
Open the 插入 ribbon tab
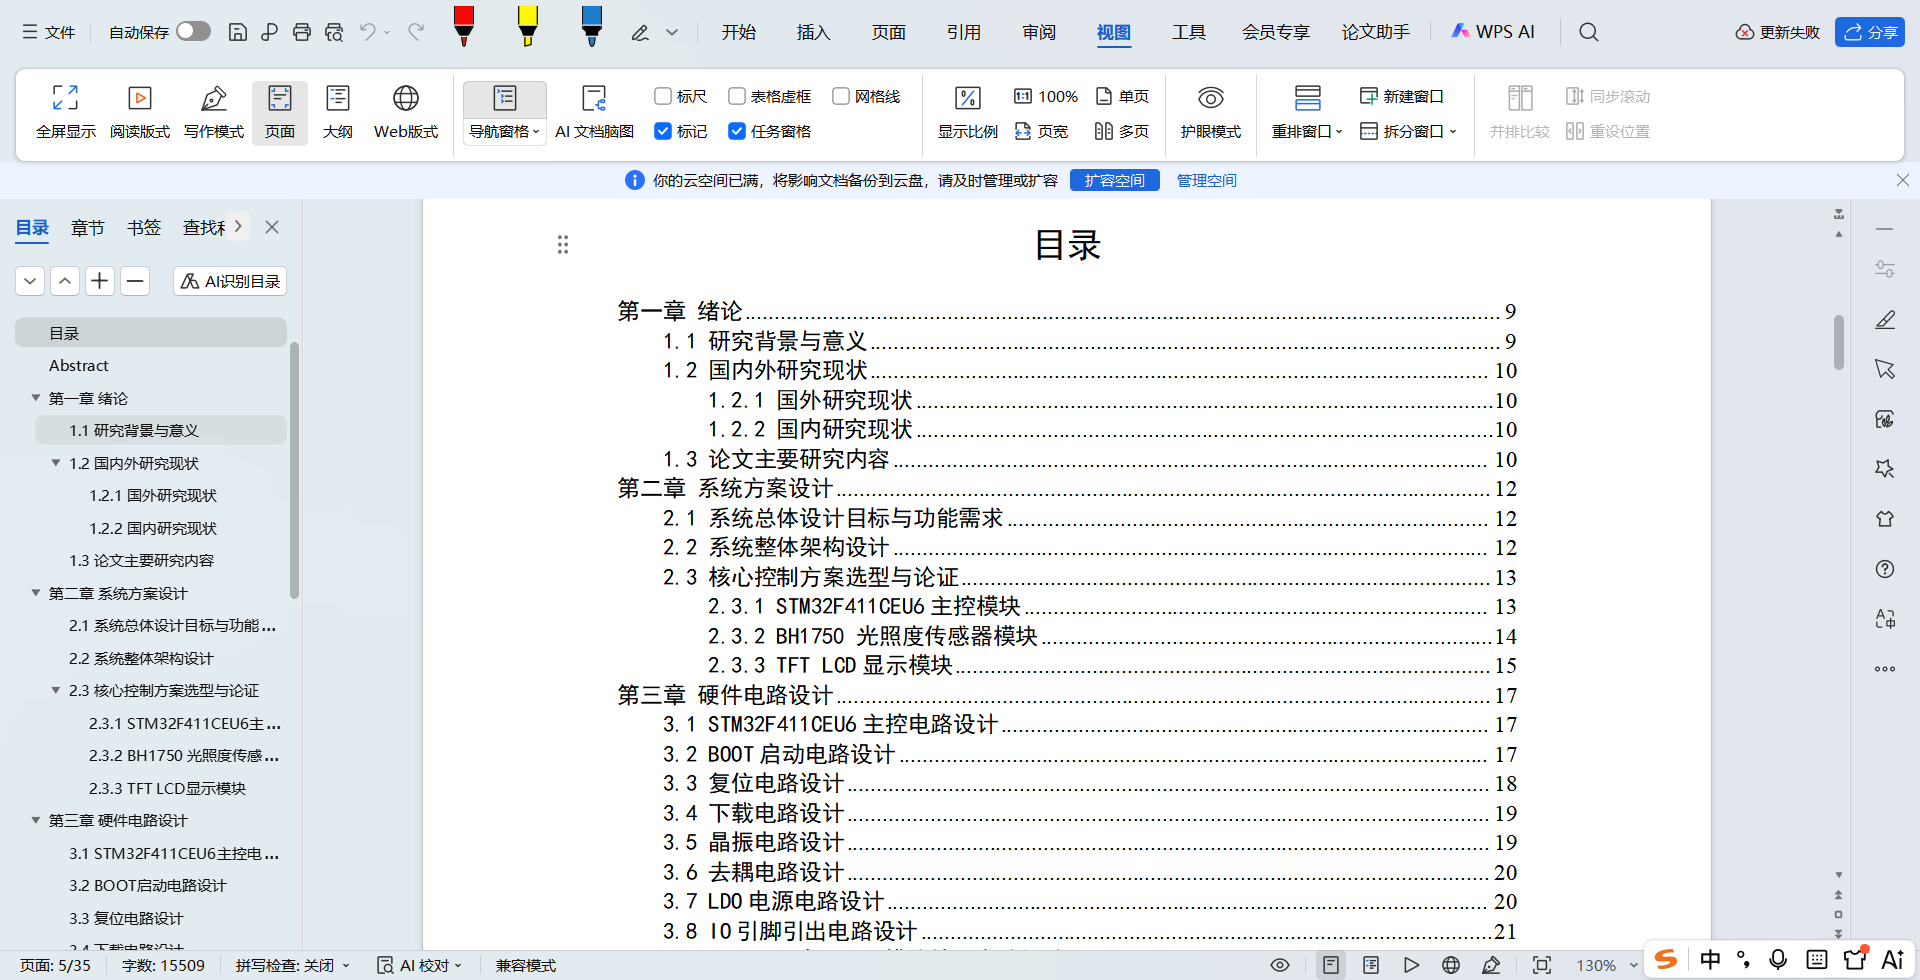click(813, 32)
